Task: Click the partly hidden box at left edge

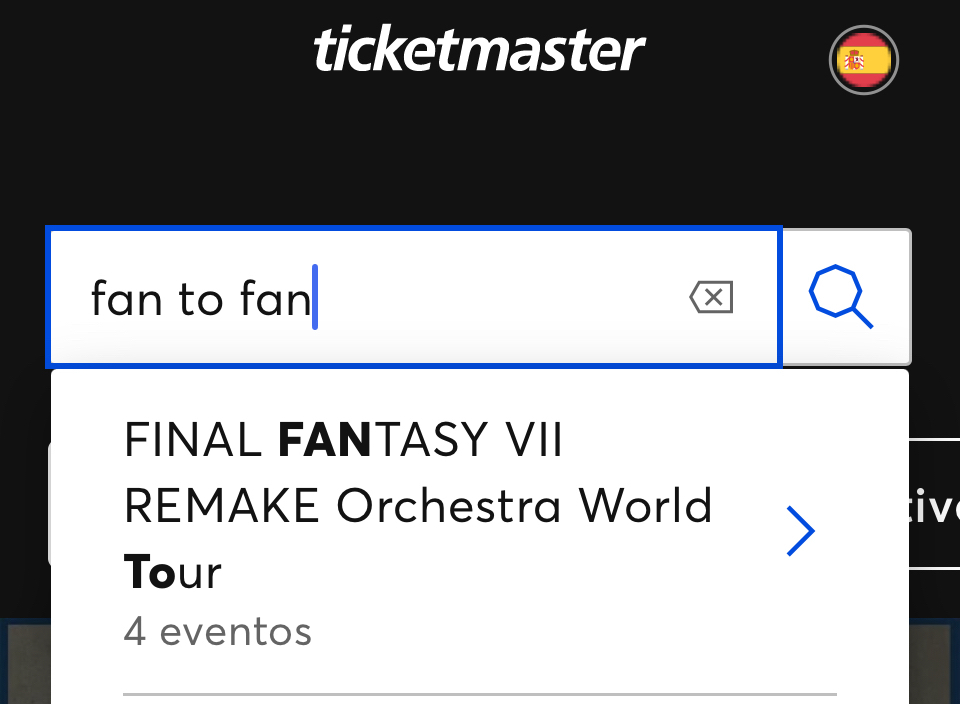Action: pos(48,504)
